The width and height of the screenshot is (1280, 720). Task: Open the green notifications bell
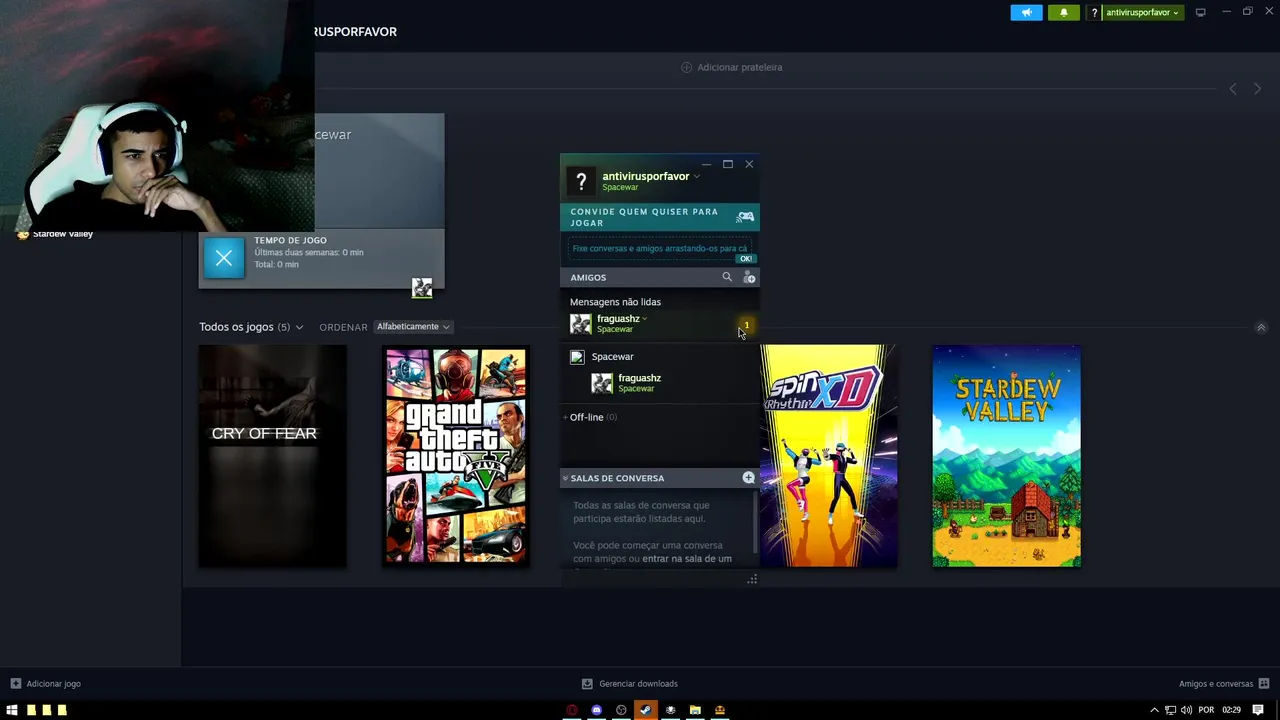[1063, 12]
